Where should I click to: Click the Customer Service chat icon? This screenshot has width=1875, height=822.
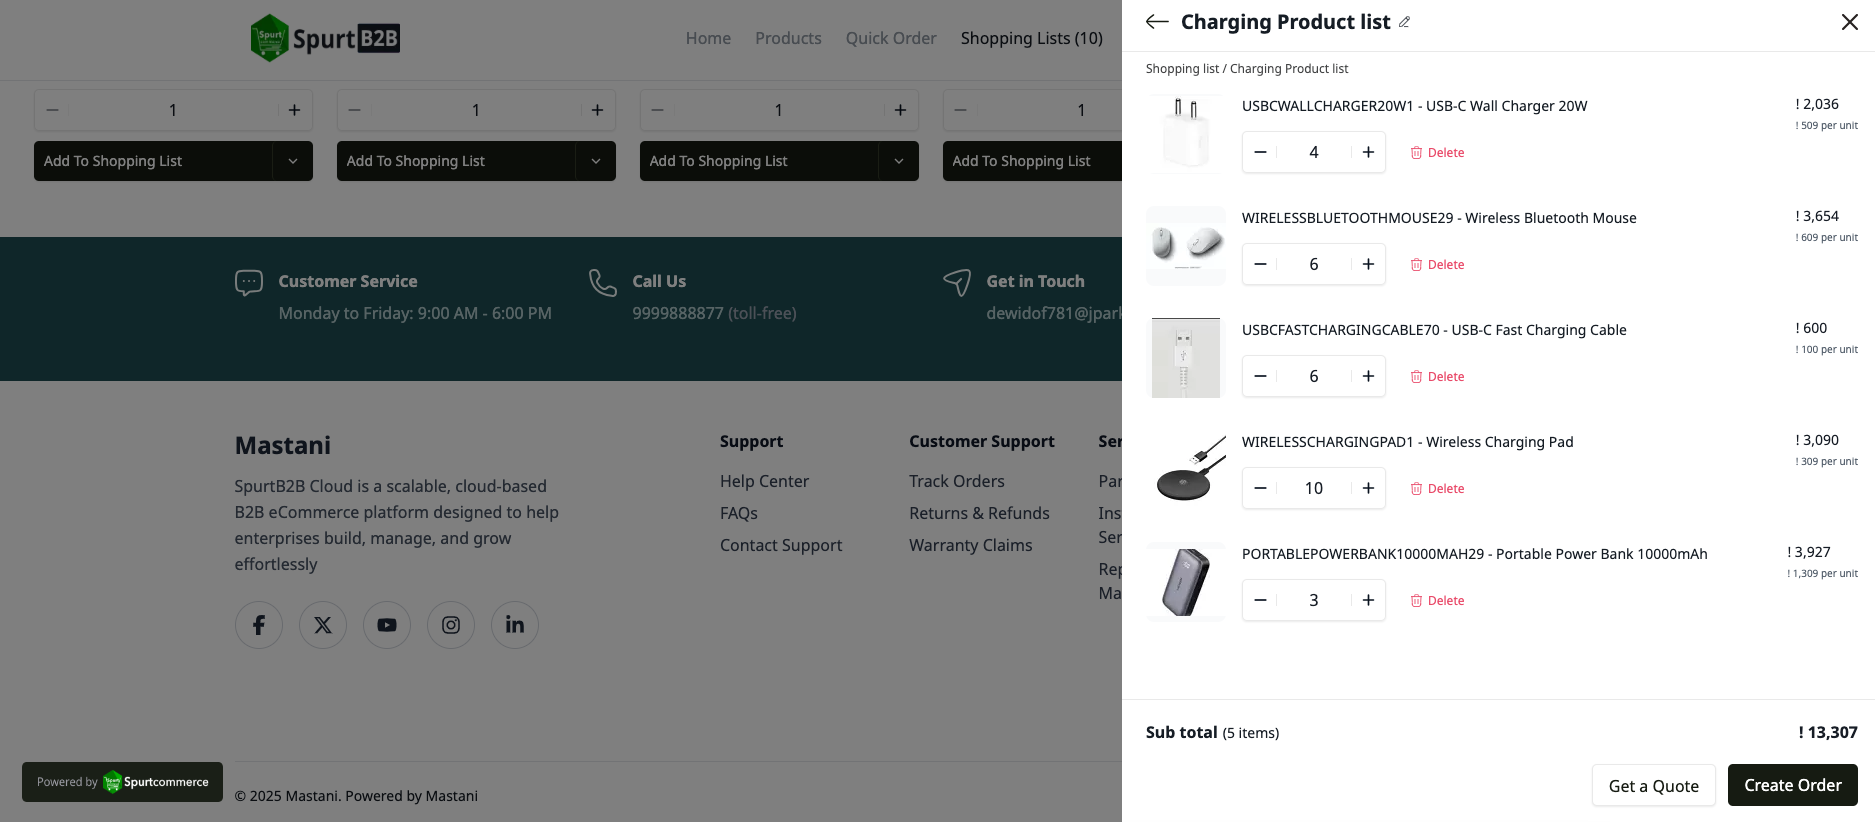(x=249, y=283)
